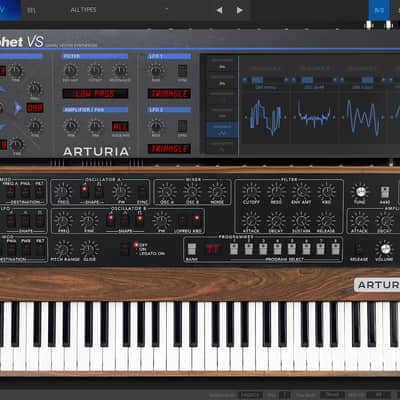Toggle the LFO 2 sync switch
Image resolution: width=400 pixels, height=400 pixels.
pyautogui.click(x=182, y=126)
